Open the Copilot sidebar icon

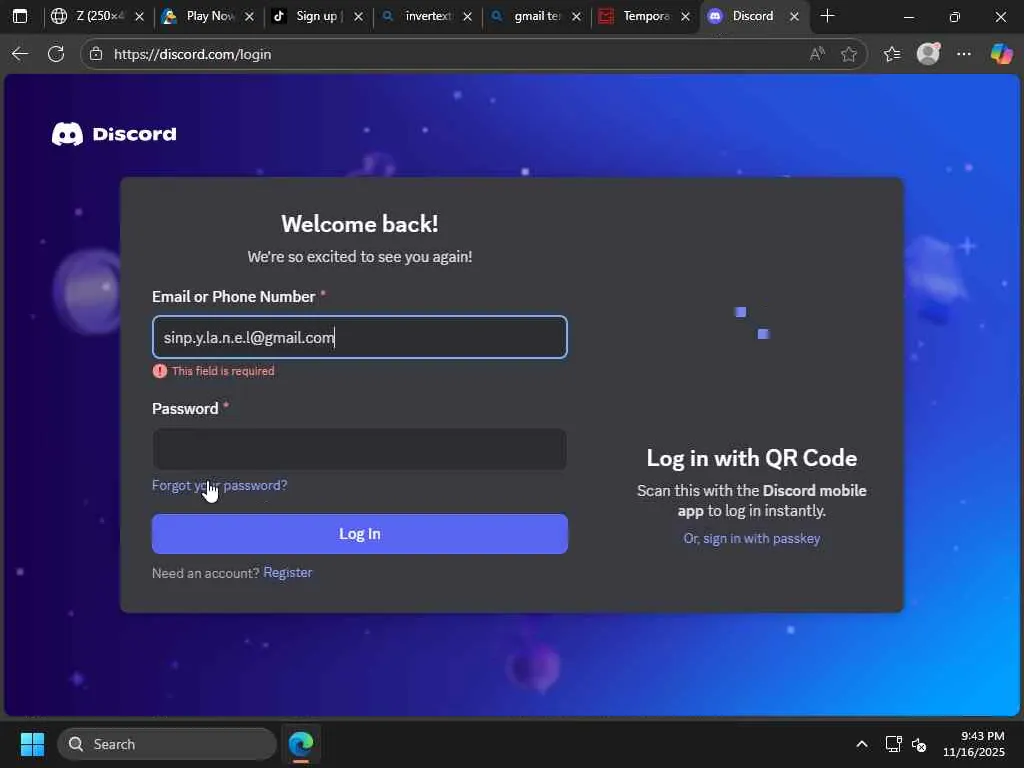(1001, 54)
